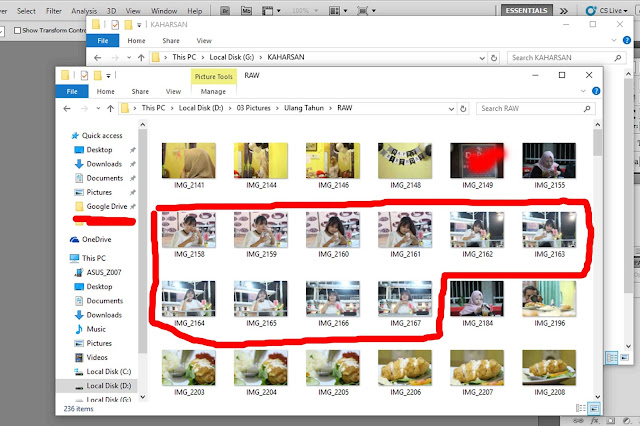640x426 pixels.
Task: Open the Manage tab under Picture Tools
Action: point(213,92)
